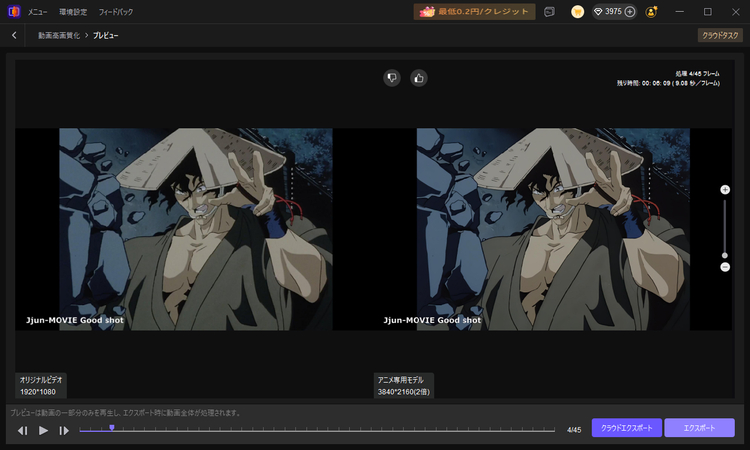Screen dimensions: 750x450
Task: Click アニメ専用モデル 3840*2160 label
Action: [x=404, y=385]
